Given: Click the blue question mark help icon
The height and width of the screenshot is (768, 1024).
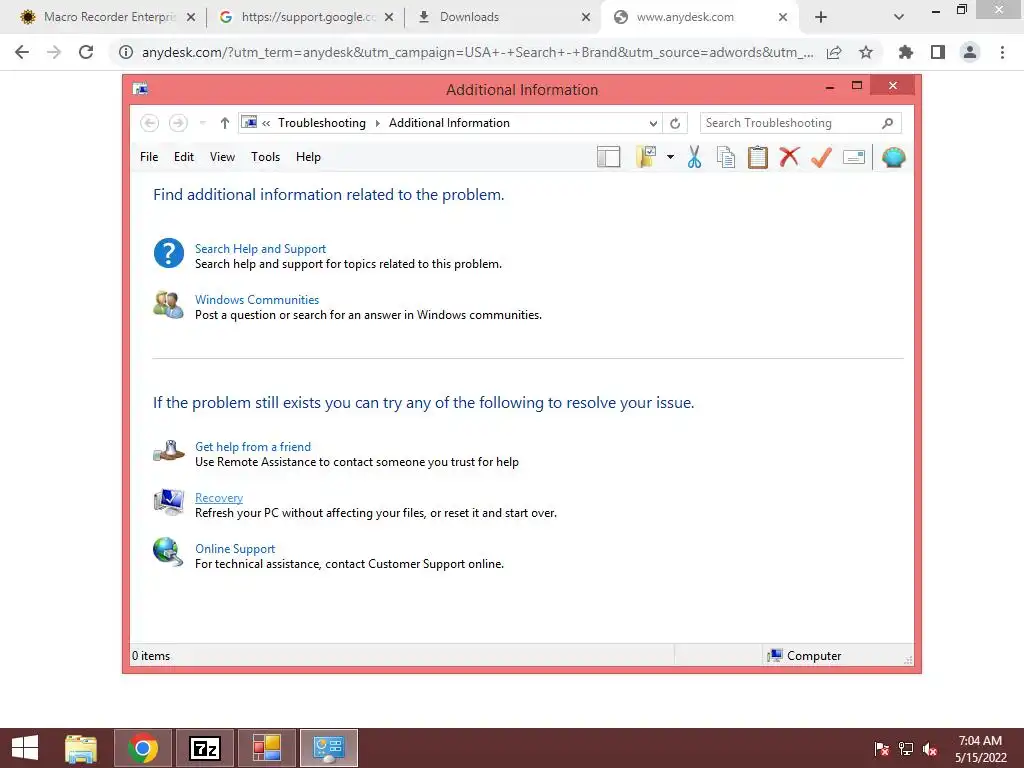Looking at the screenshot, I should [x=168, y=253].
